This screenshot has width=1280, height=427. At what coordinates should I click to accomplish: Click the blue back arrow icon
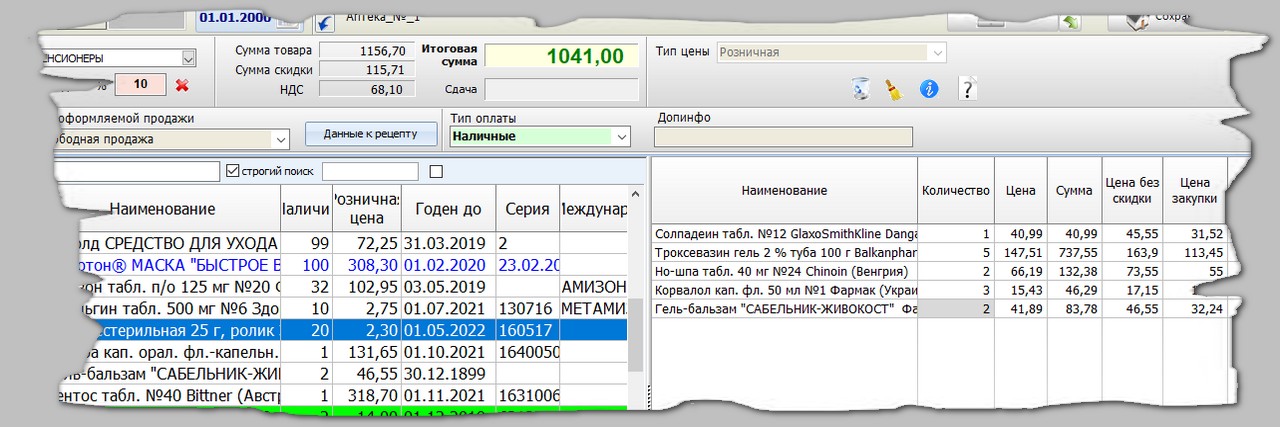pos(324,22)
